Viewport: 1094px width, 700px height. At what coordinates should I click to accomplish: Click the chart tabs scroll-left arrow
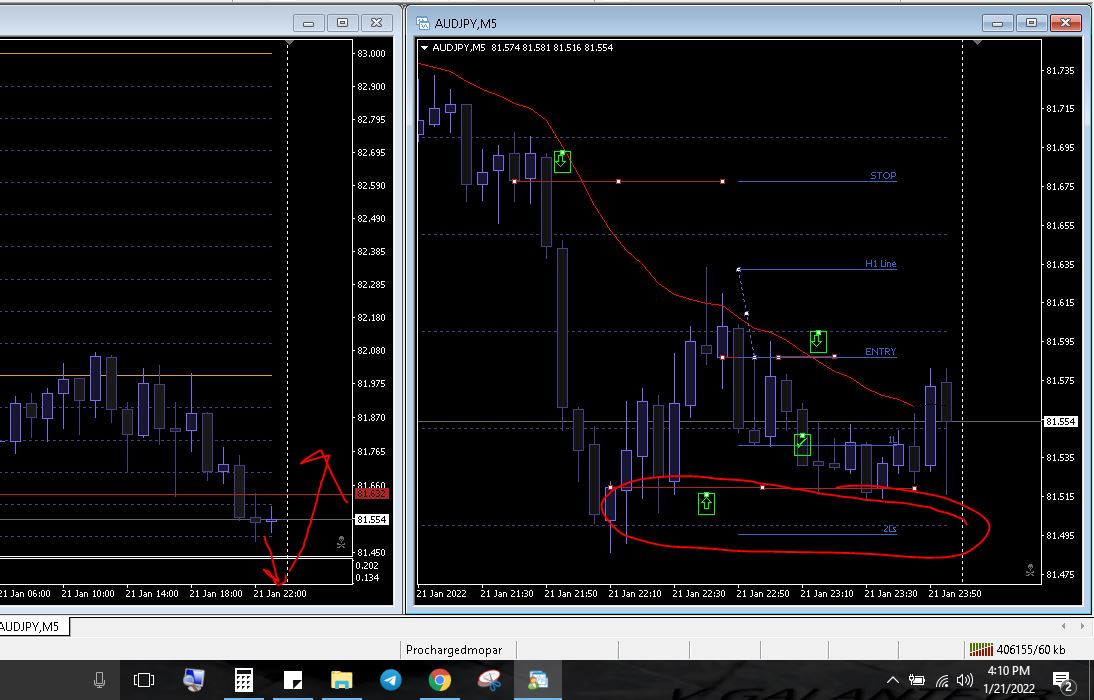pos(1063,626)
